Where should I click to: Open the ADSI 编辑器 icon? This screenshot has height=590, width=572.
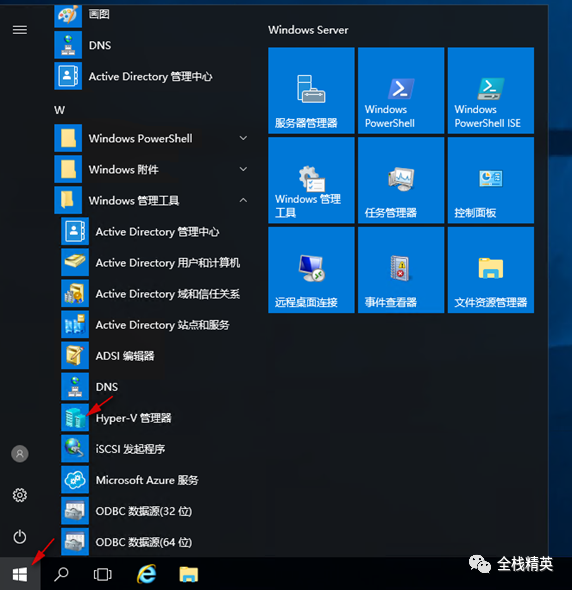tap(75, 356)
